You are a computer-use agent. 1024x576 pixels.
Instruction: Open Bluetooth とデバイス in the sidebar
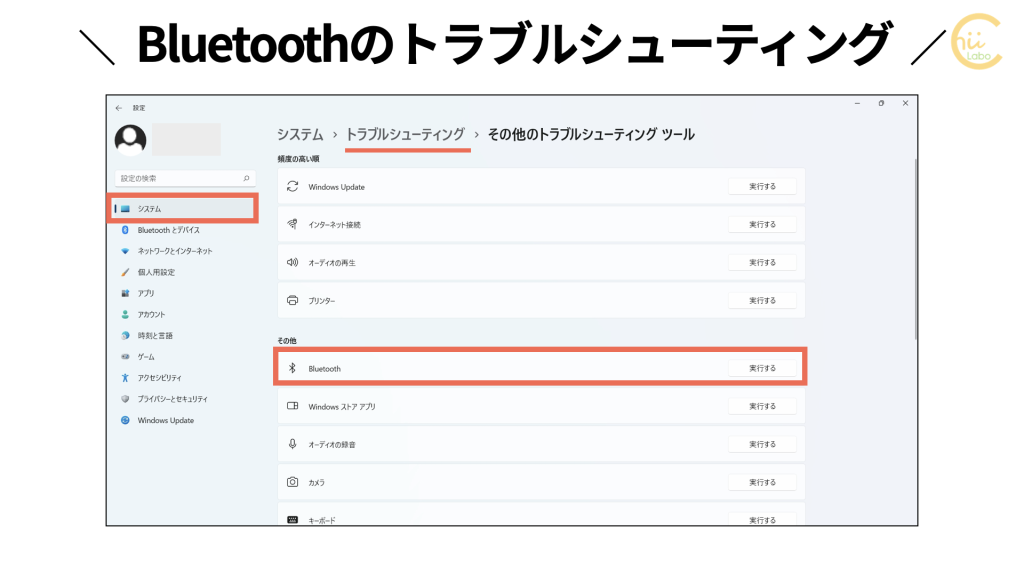168,230
